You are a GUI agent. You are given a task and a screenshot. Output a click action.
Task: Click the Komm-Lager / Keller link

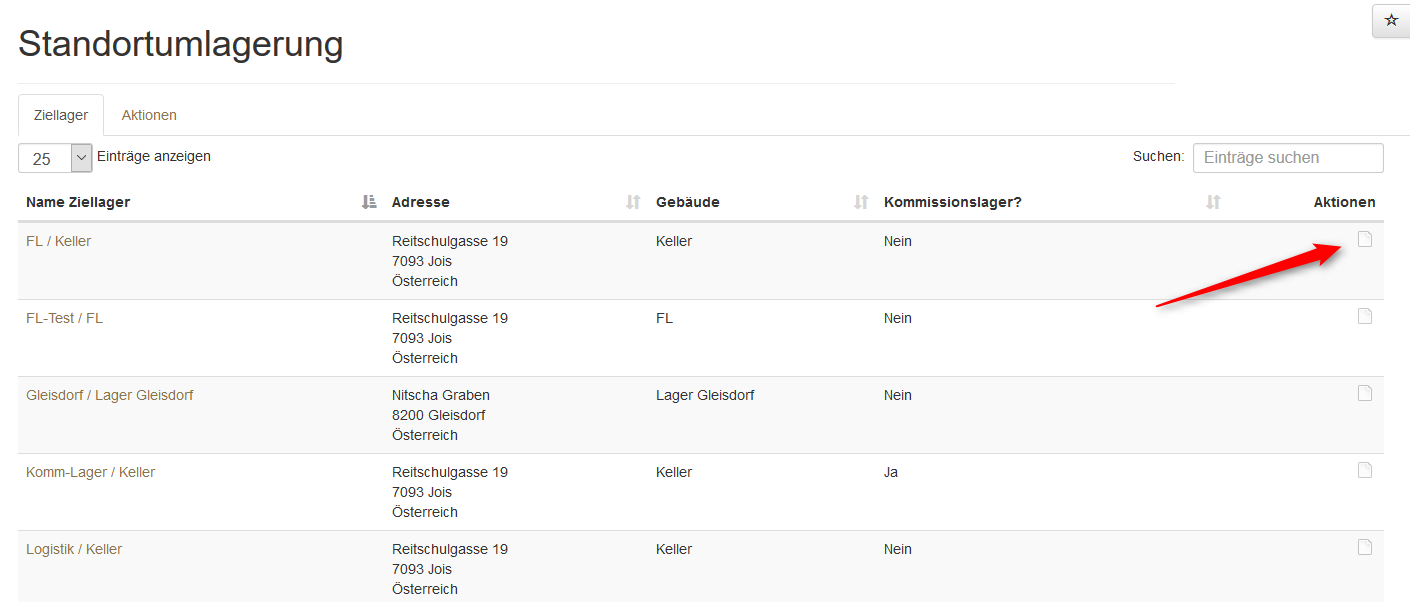(90, 472)
